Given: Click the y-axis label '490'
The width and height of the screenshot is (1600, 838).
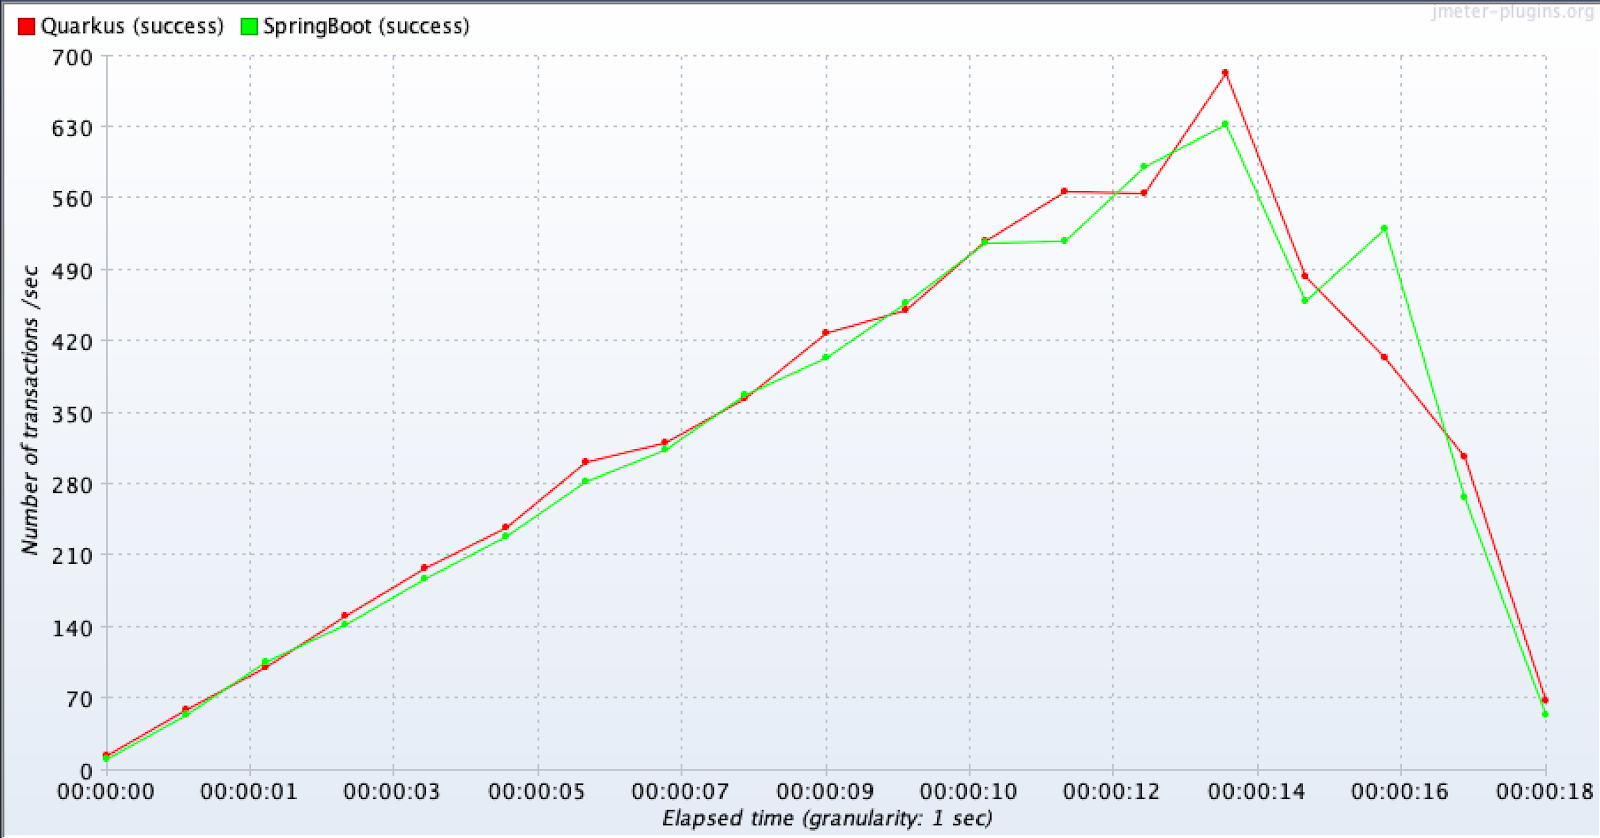Looking at the screenshot, I should point(72,271).
